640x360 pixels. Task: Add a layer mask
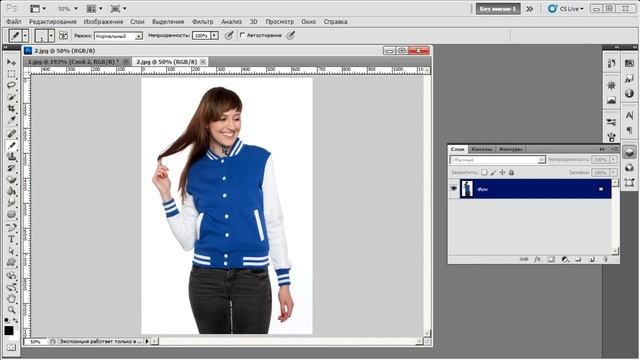point(551,259)
